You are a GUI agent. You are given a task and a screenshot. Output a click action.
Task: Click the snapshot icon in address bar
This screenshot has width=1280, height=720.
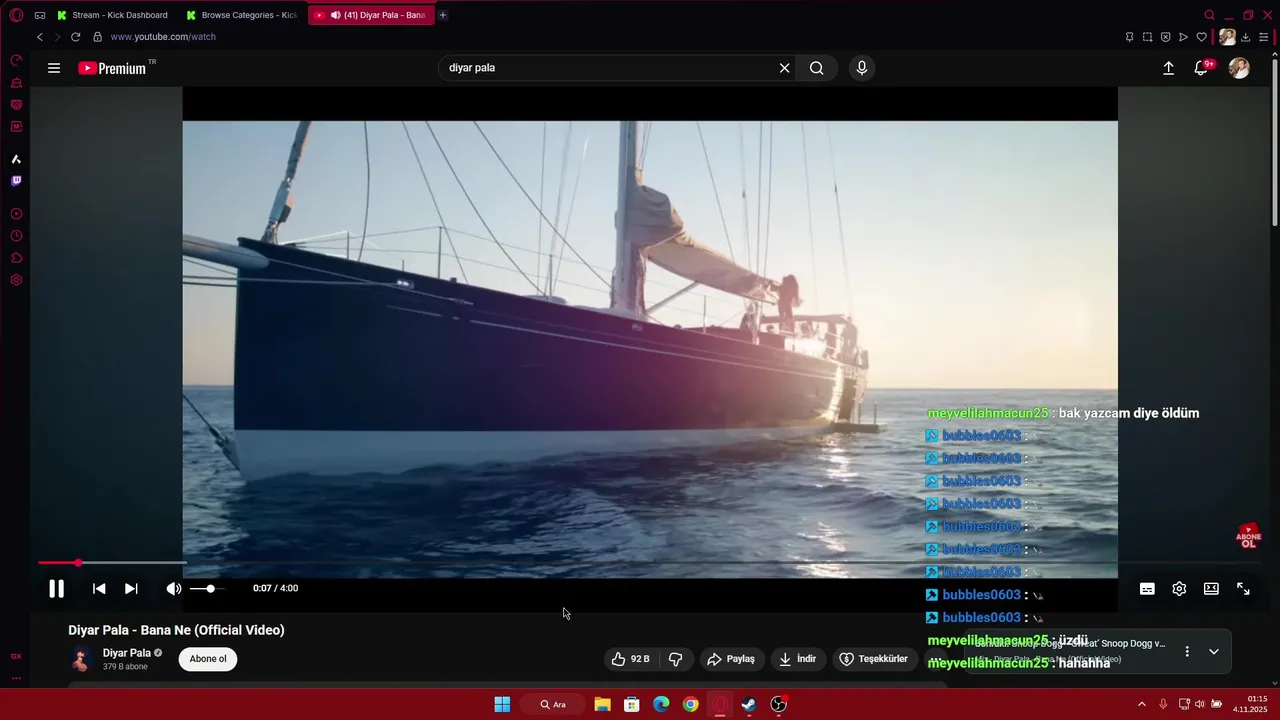coord(1147,37)
